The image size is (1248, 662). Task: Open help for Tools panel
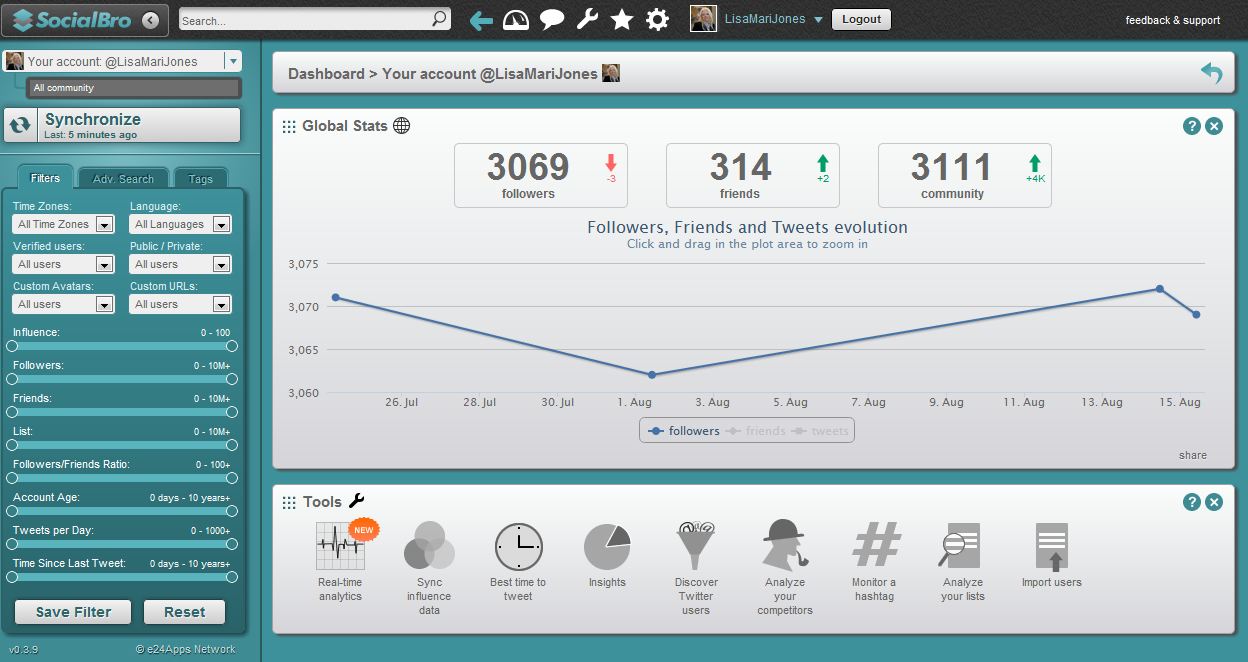[1191, 502]
